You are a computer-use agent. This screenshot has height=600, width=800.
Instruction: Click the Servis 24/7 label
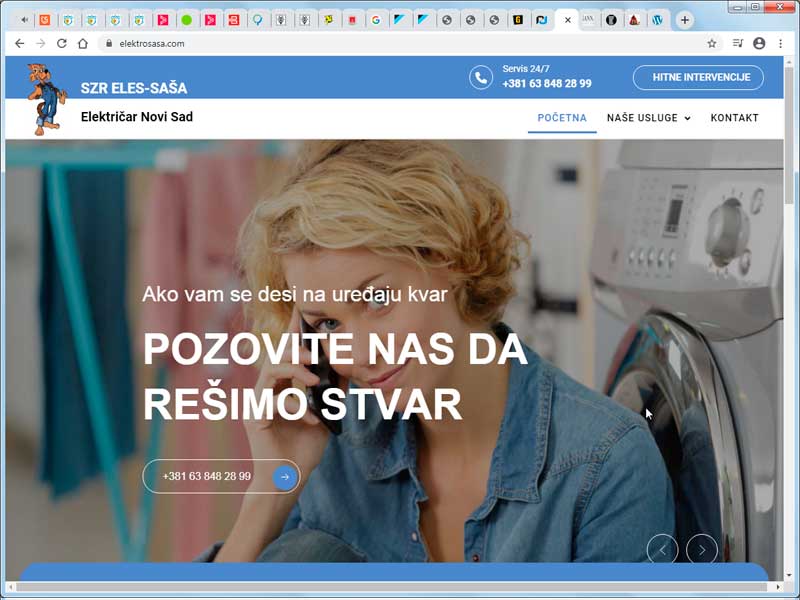(526, 68)
